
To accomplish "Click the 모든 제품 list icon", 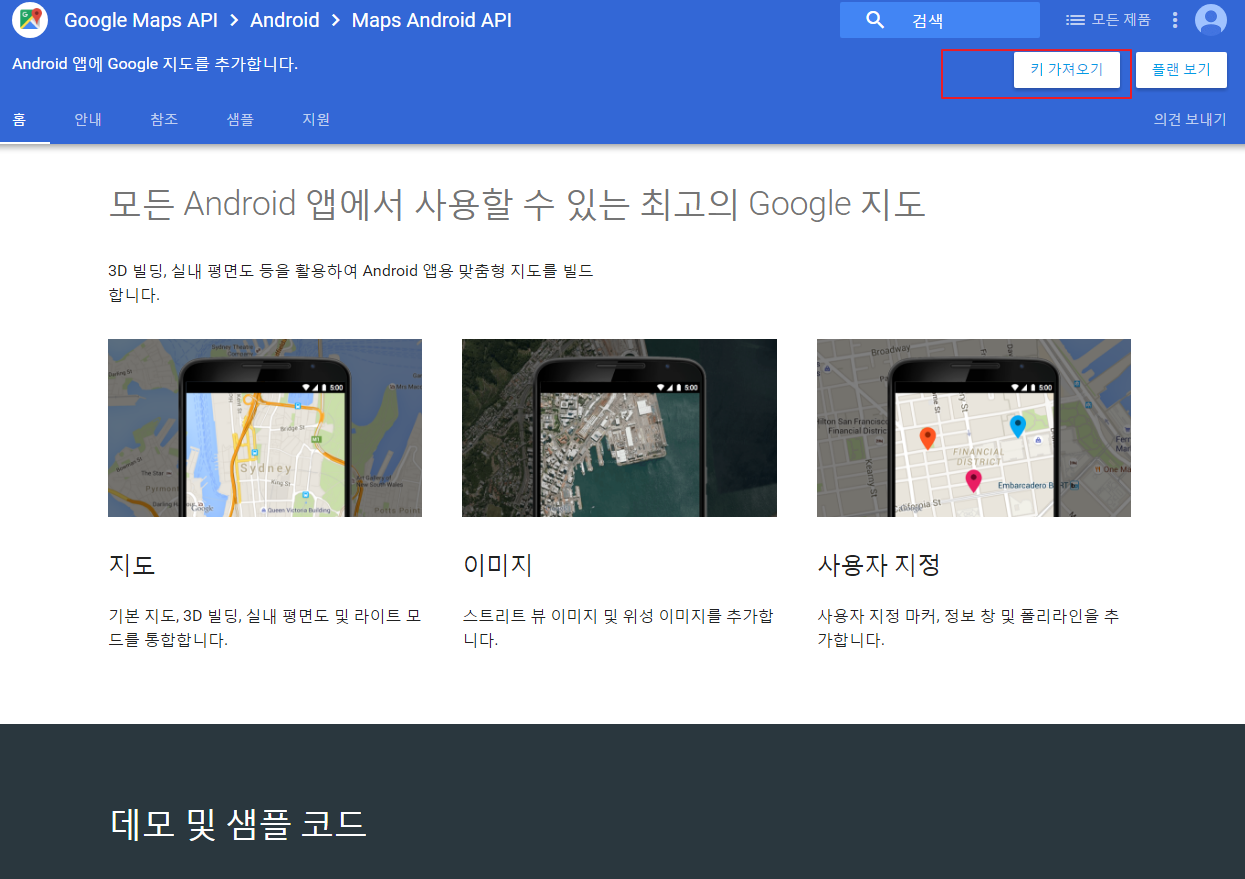I will click(x=1076, y=20).
